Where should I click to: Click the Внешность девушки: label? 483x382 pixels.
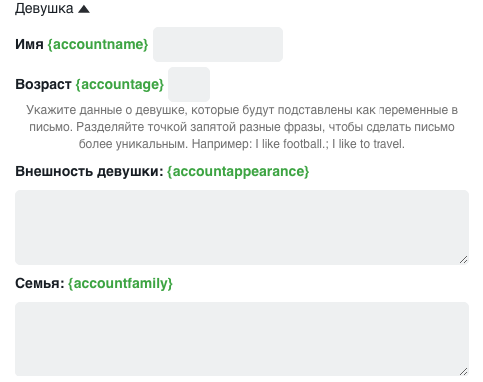click(x=89, y=171)
